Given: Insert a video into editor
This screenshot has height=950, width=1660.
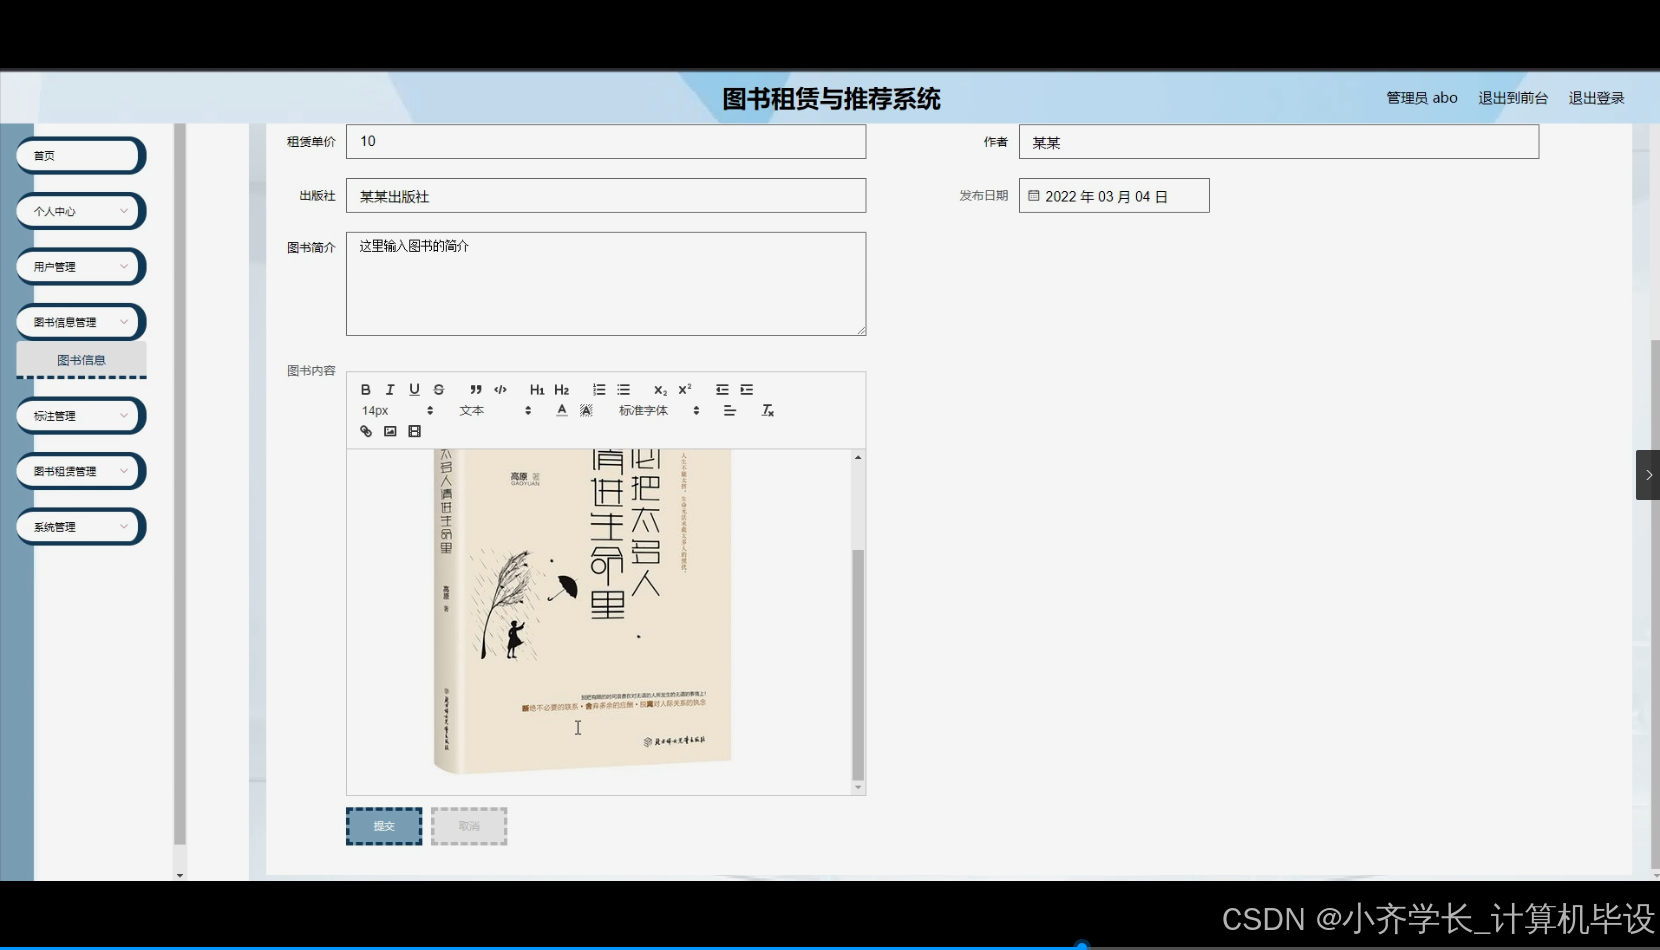Looking at the screenshot, I should 415,432.
